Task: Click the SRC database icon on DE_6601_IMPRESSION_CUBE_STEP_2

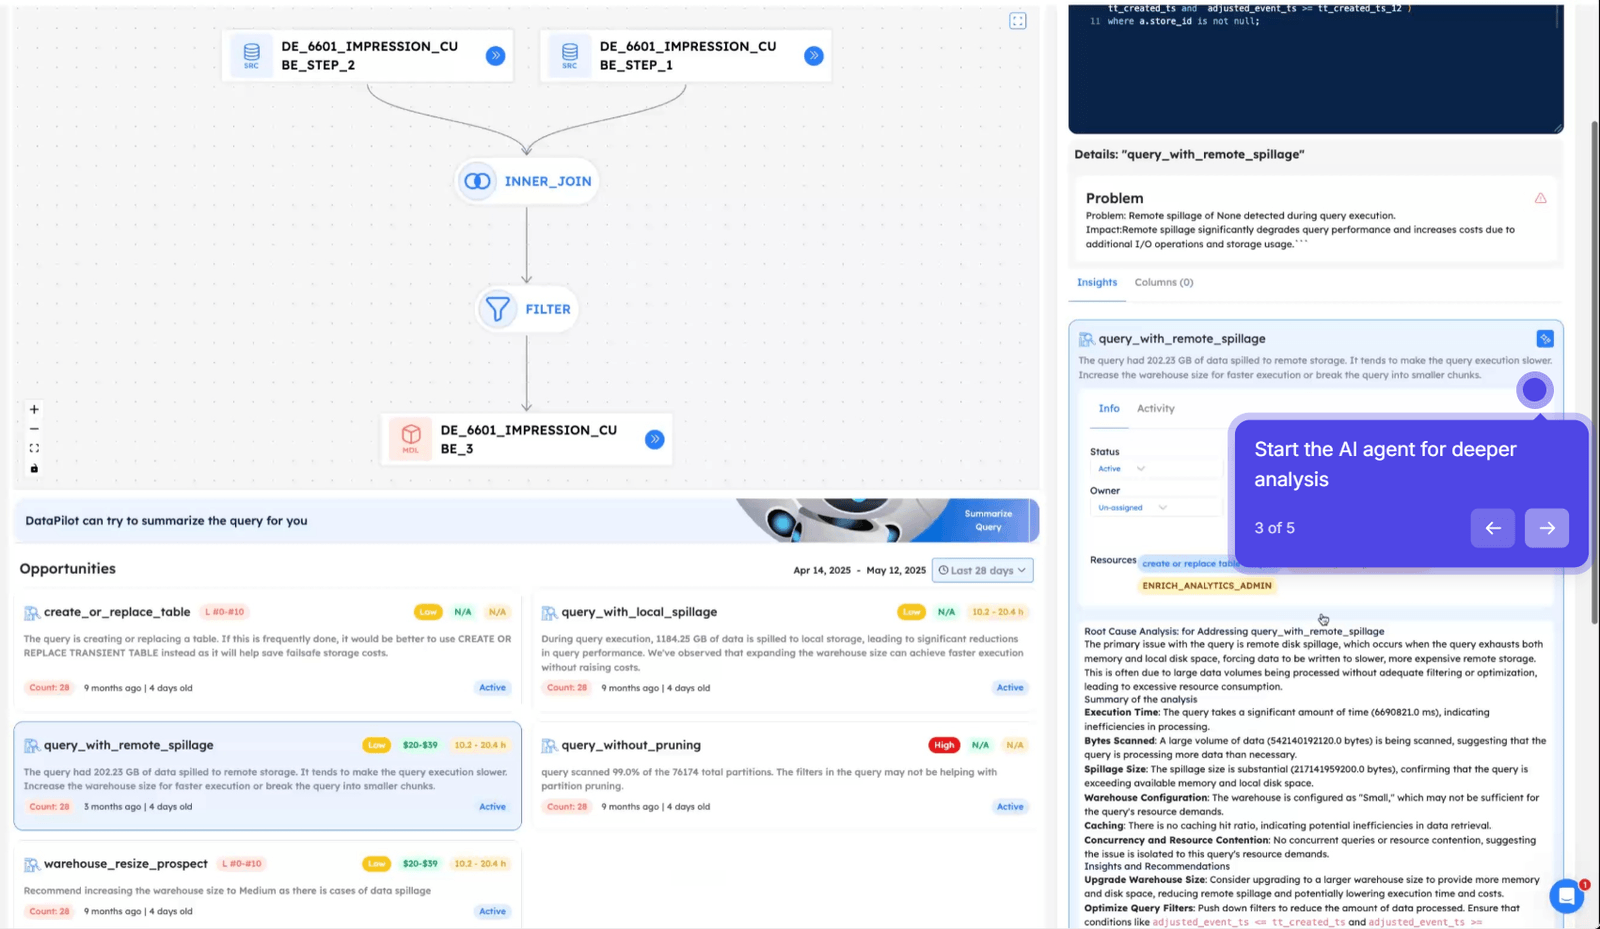Action: point(251,55)
